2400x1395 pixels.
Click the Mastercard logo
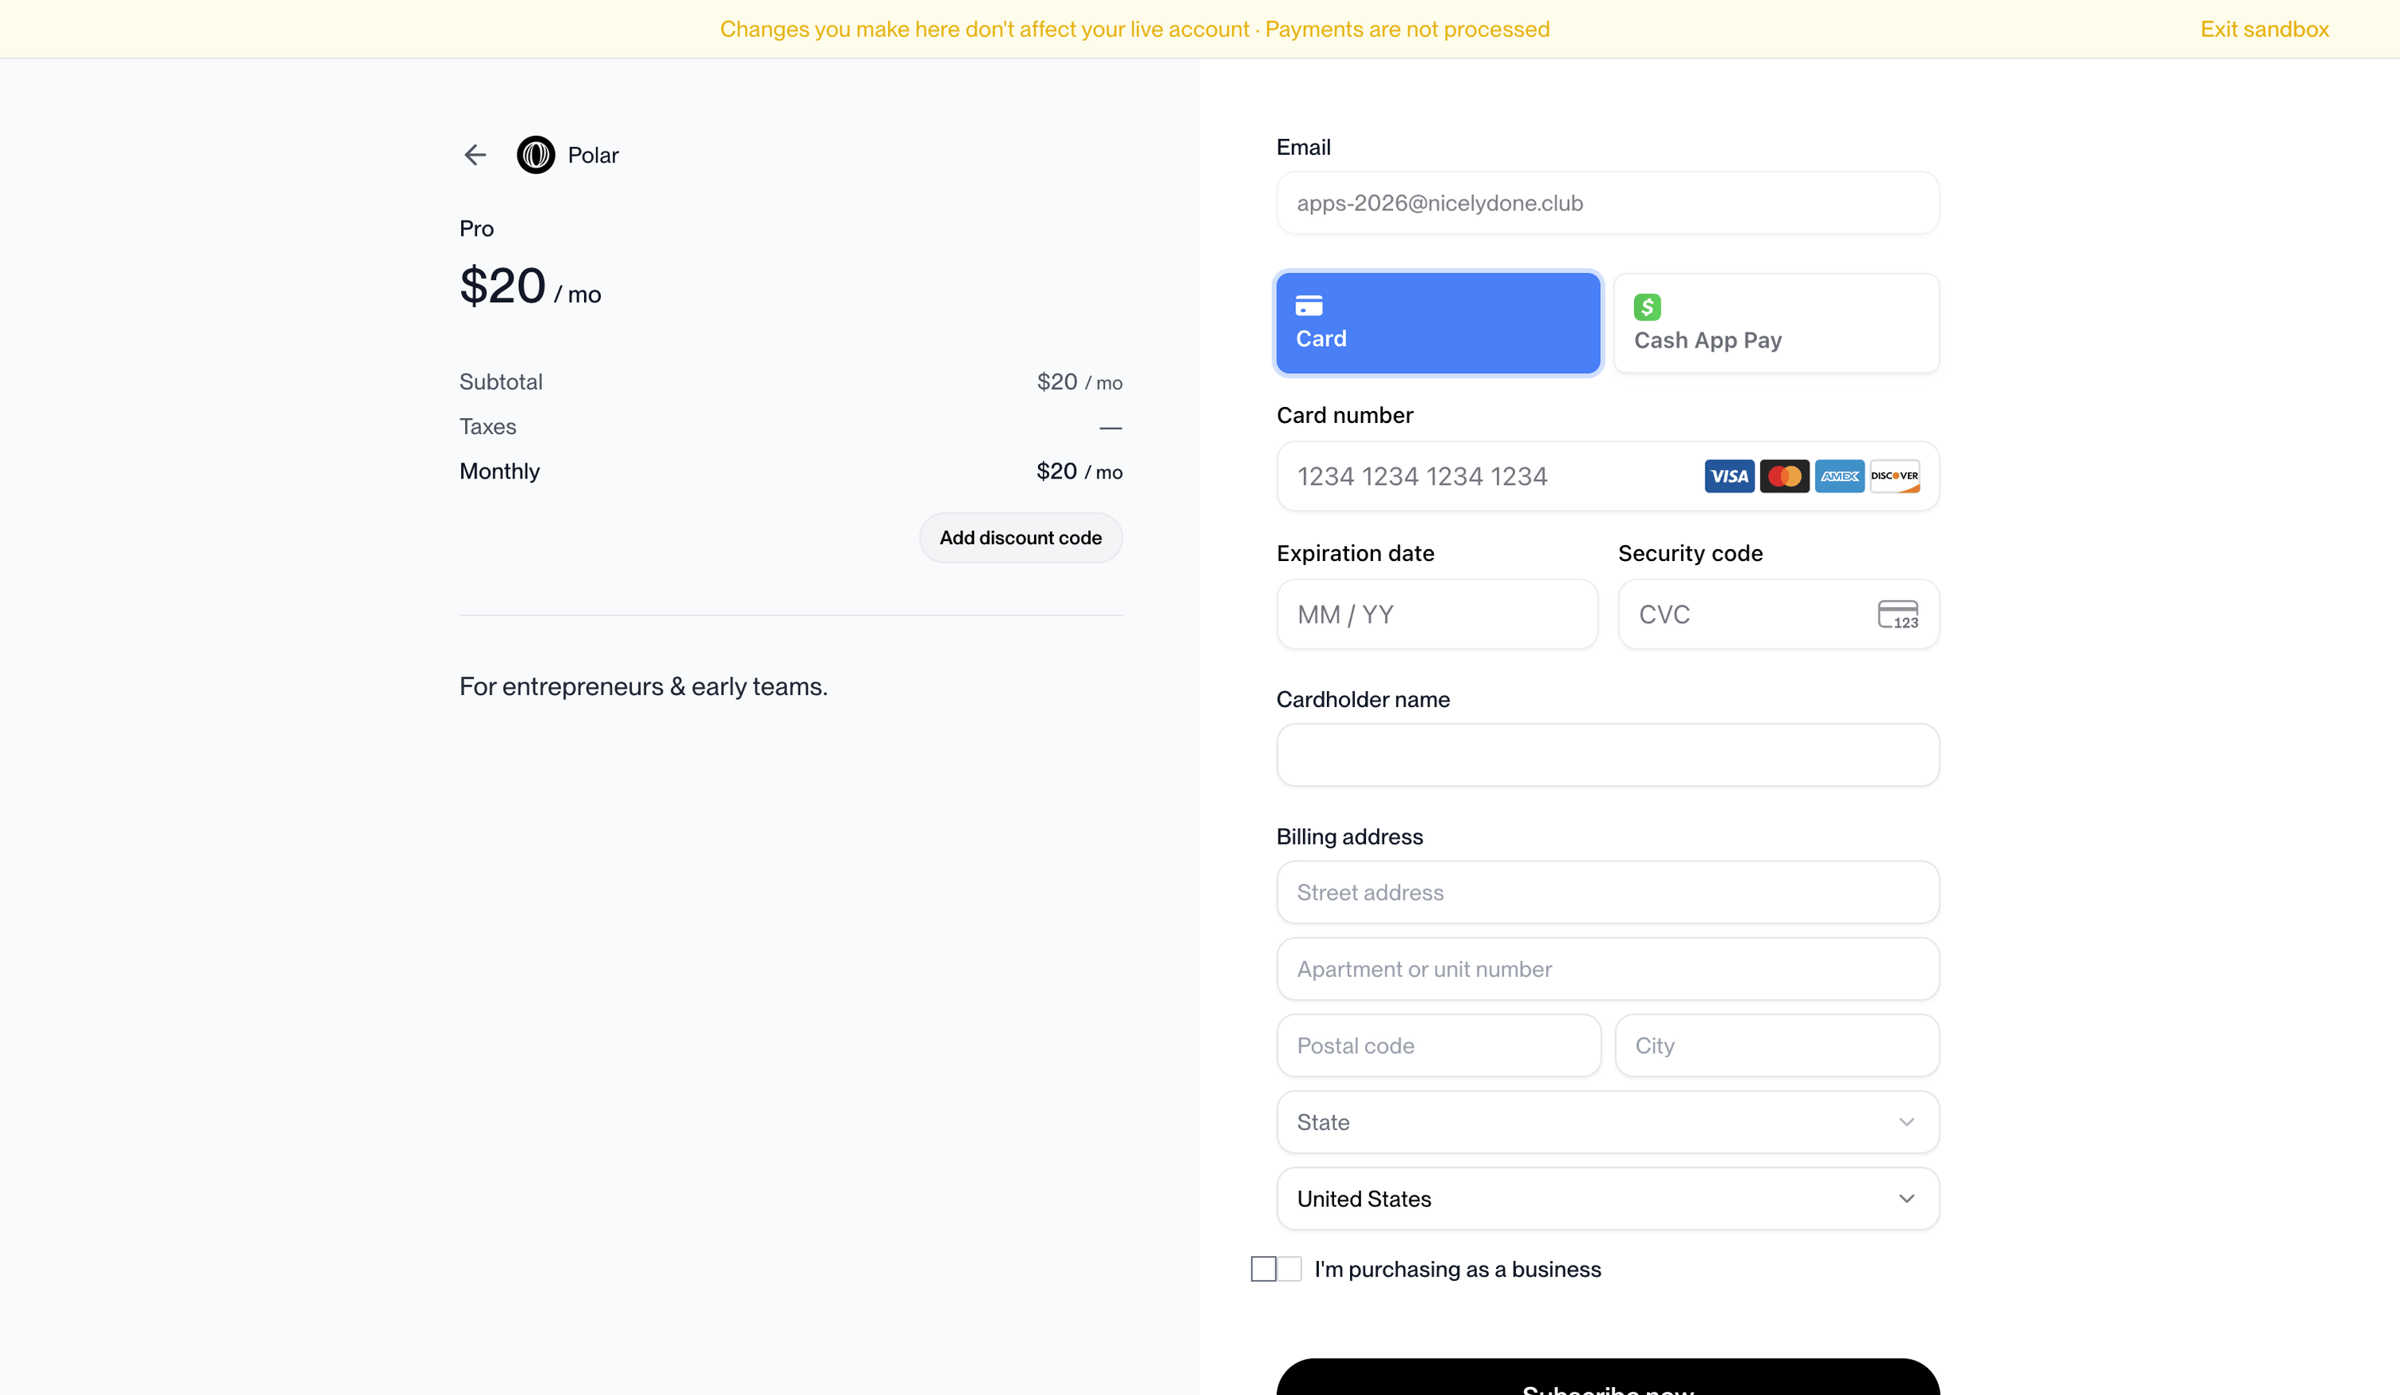point(1784,476)
